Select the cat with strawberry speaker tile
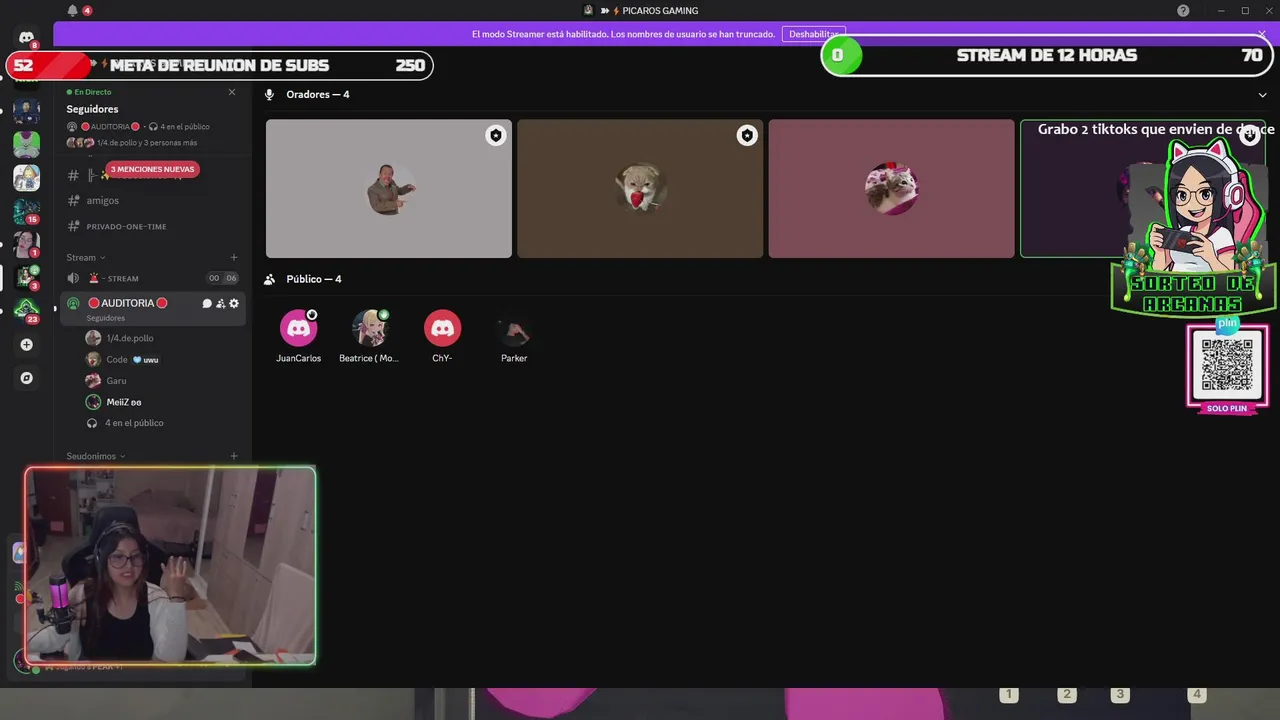The height and width of the screenshot is (720, 1280). [640, 188]
